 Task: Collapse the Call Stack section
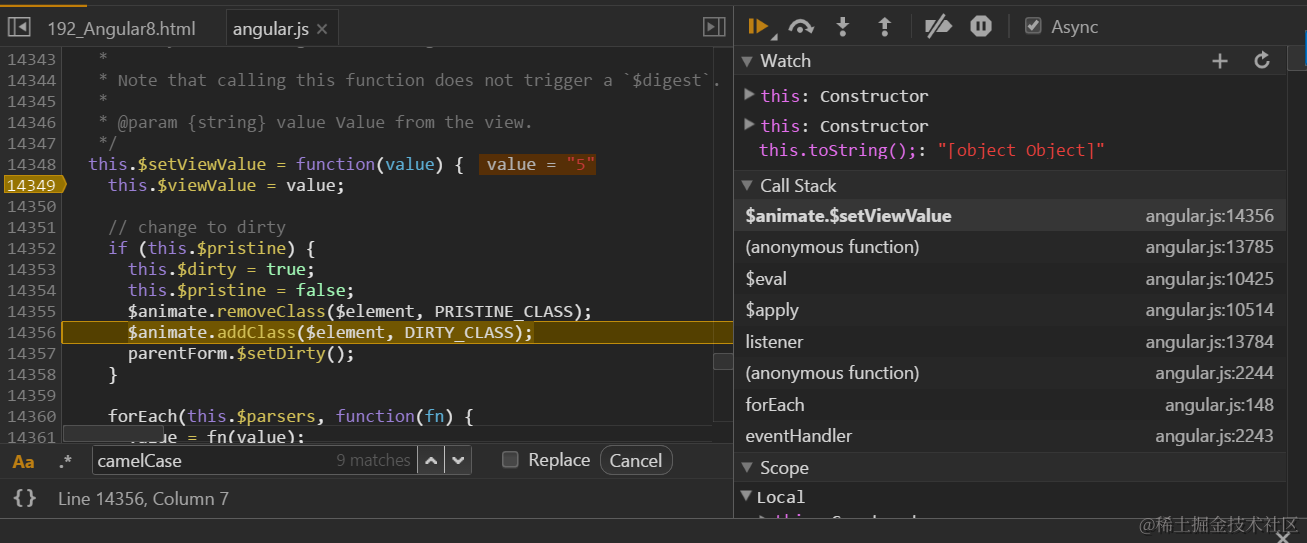(x=746, y=186)
